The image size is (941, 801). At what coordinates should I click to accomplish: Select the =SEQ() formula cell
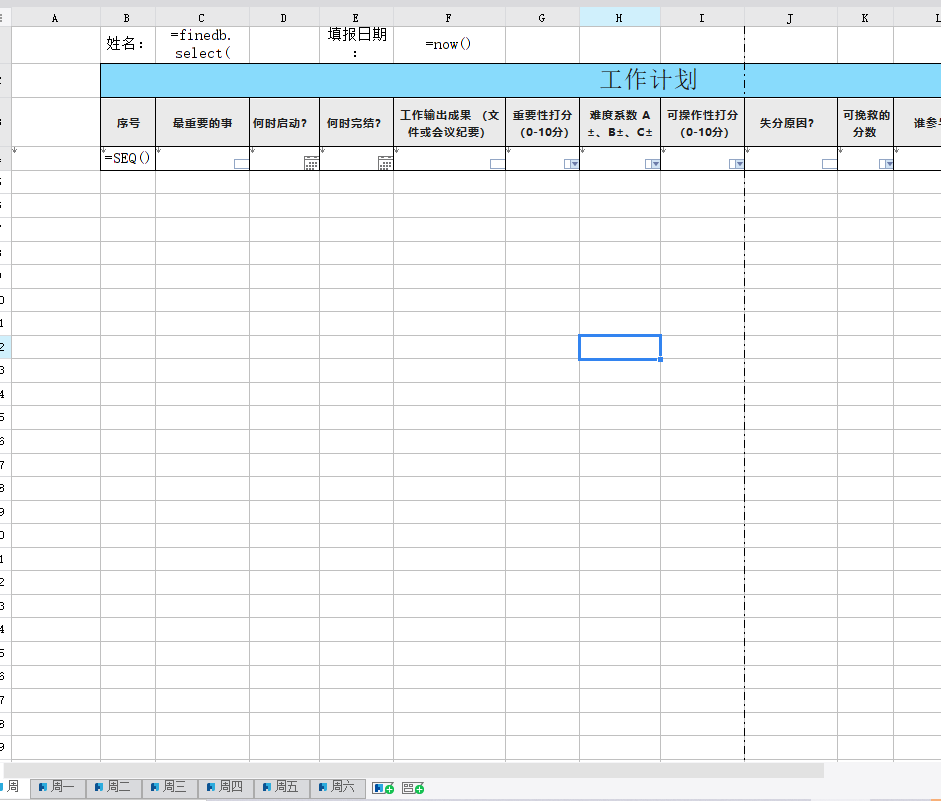[x=127, y=158]
